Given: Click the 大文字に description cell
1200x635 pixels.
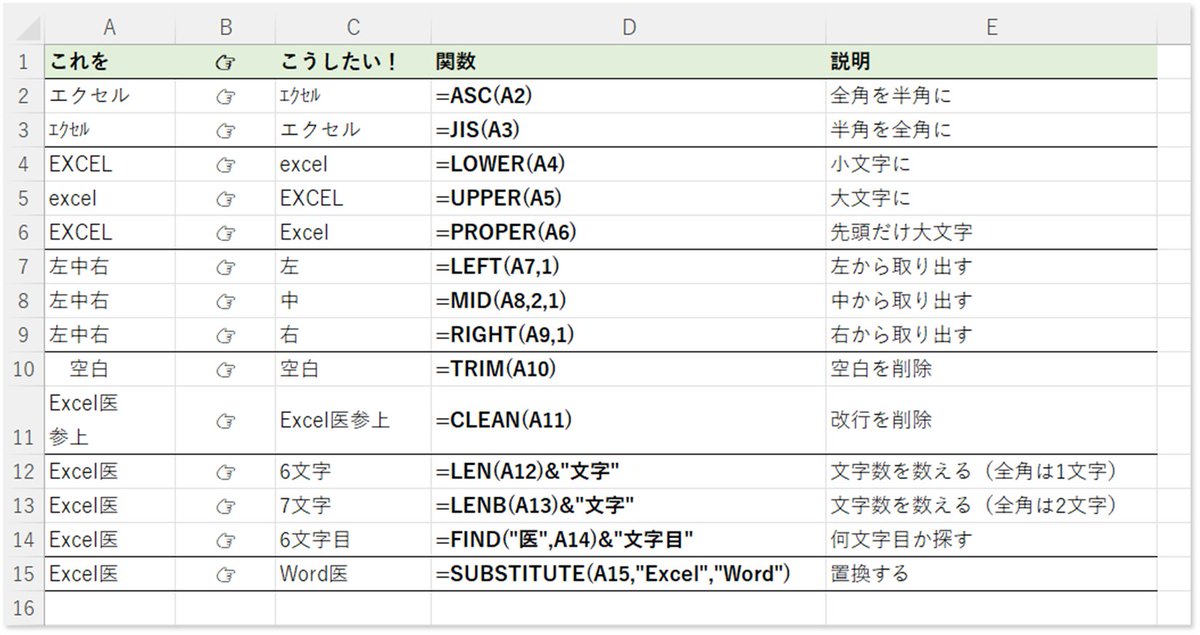Looking at the screenshot, I should (991, 198).
